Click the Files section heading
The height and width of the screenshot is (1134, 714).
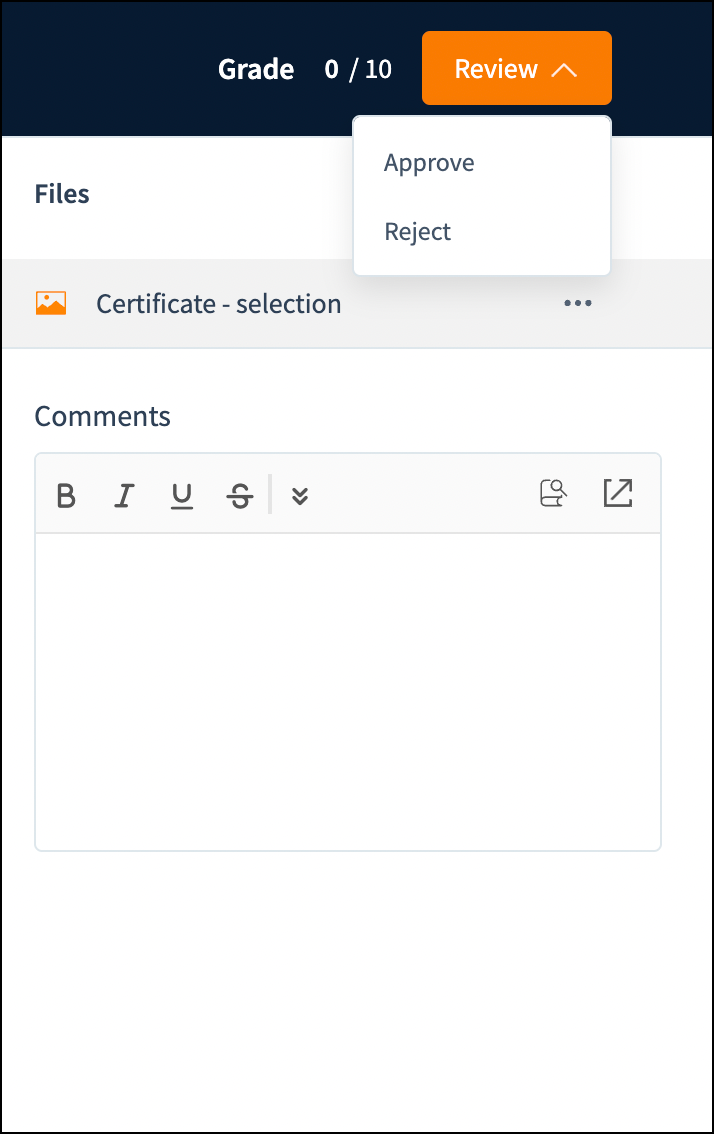coord(62,194)
